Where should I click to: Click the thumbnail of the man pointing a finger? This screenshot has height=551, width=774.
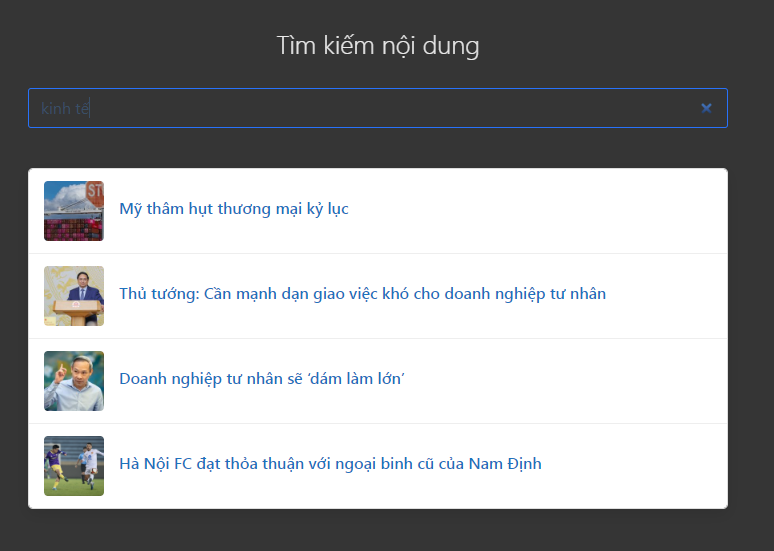(x=74, y=381)
